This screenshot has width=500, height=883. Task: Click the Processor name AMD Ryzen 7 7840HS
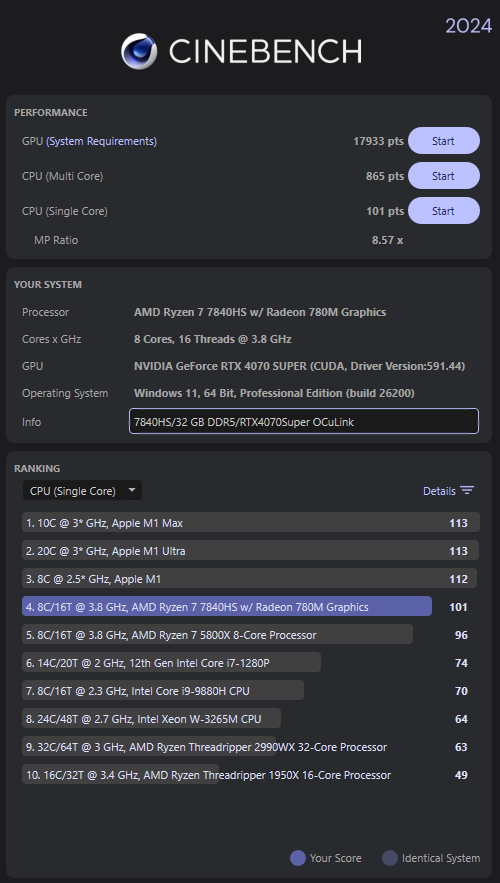(260, 312)
